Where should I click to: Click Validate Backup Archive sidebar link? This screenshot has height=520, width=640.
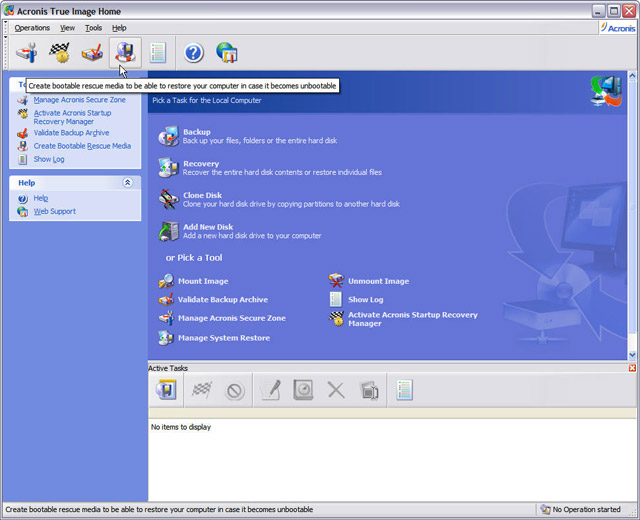71,133
